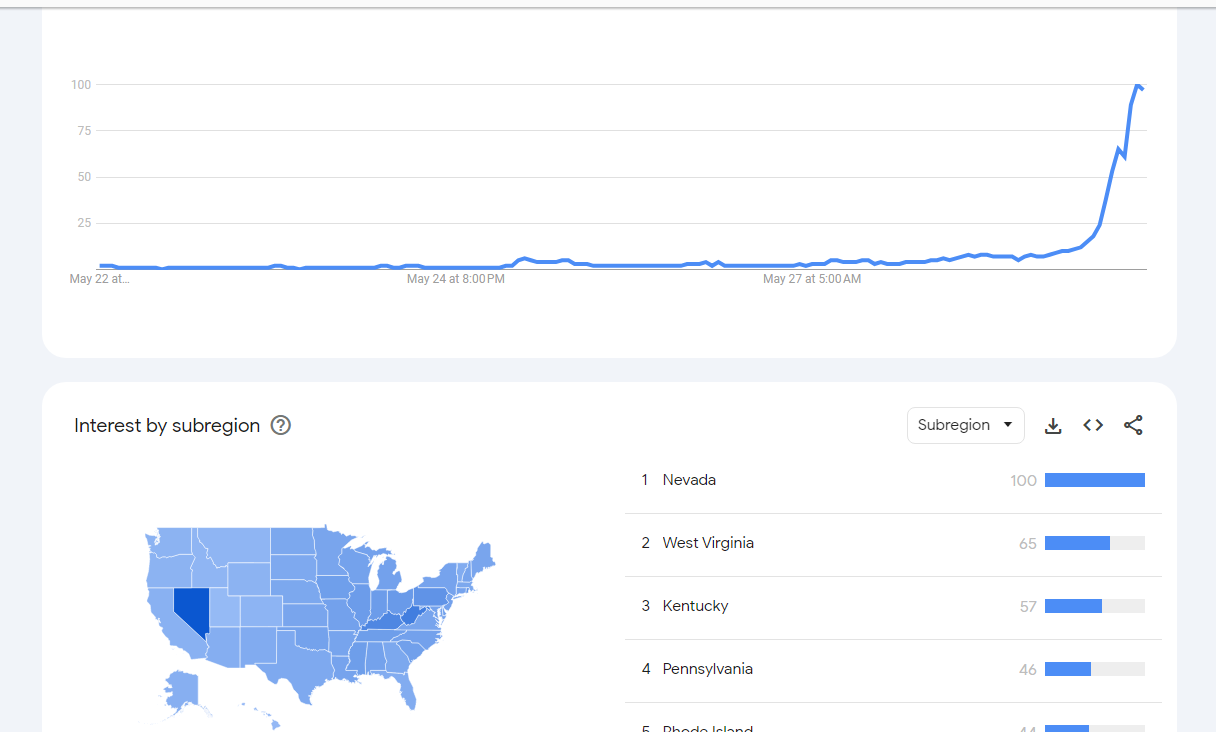1216x732 pixels.
Task: Click Nevada's full blue interest bar
Action: (1095, 480)
